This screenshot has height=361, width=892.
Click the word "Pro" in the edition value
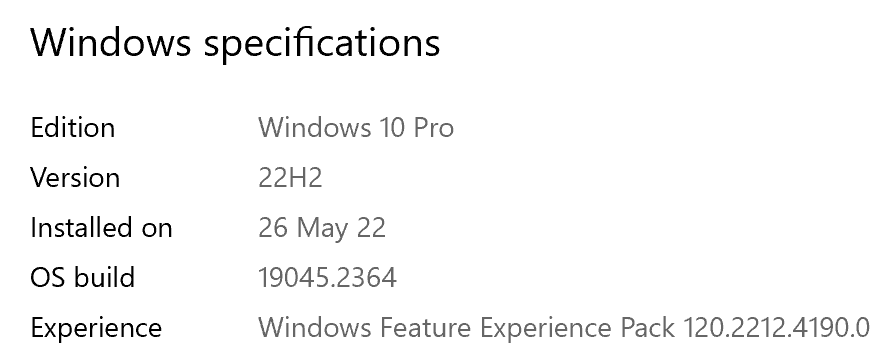pos(433,127)
